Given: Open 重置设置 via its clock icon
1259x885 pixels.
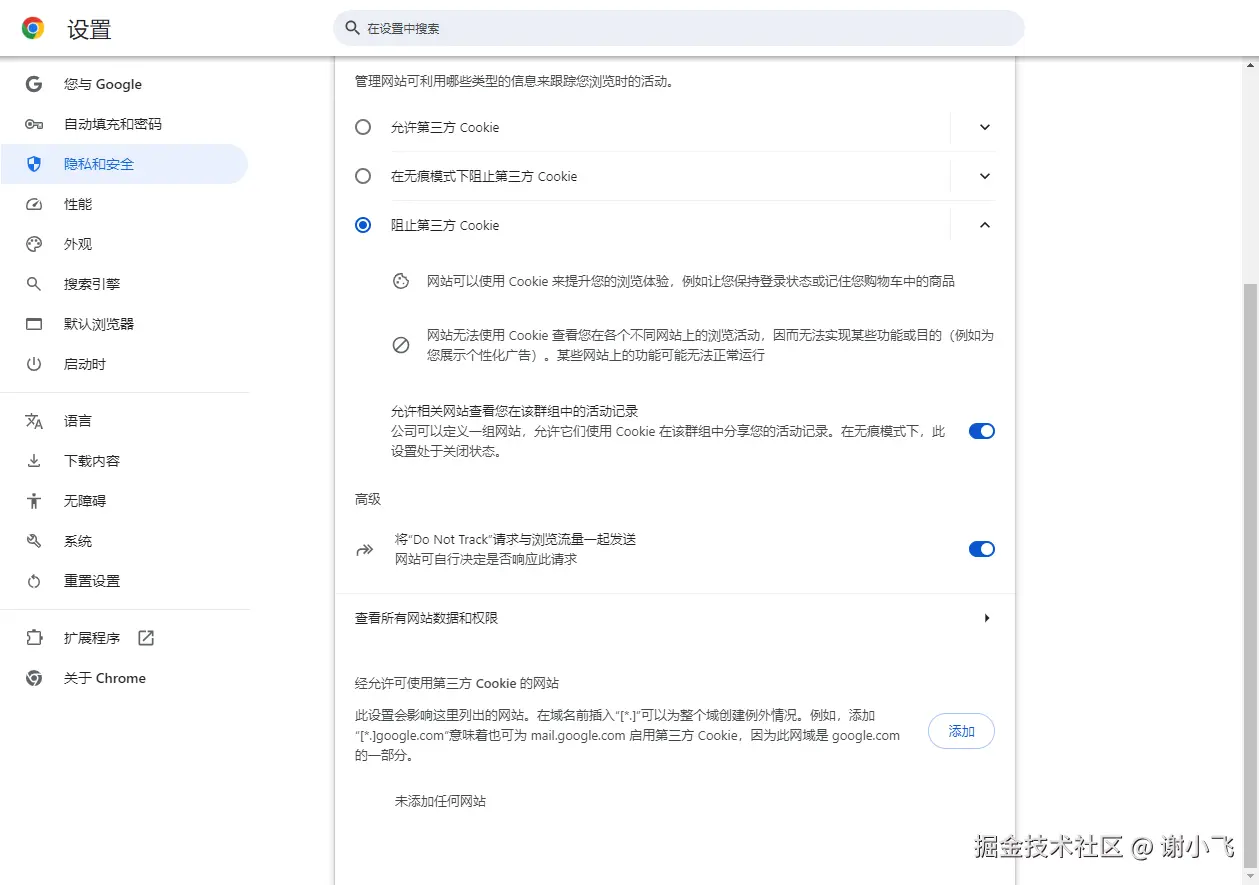Looking at the screenshot, I should (x=33, y=580).
